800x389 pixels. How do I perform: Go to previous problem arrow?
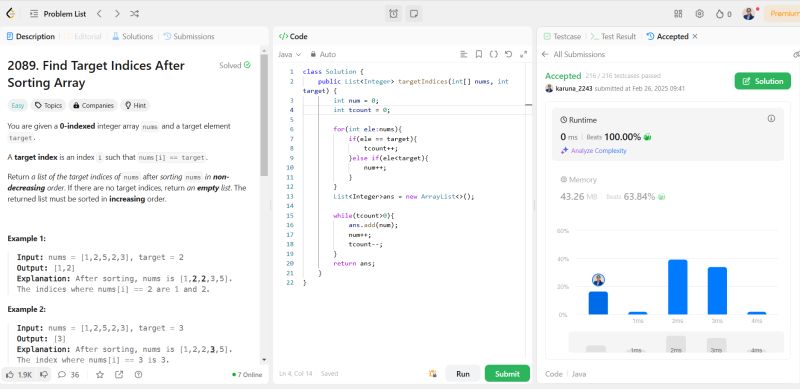point(99,14)
